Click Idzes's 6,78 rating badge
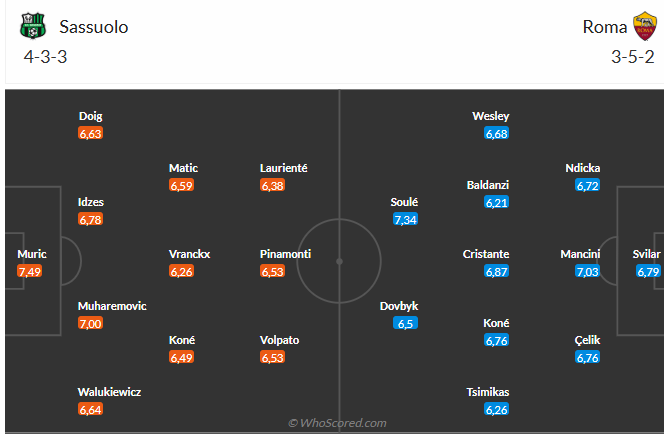Screen dimensions: 664x434 91,219
